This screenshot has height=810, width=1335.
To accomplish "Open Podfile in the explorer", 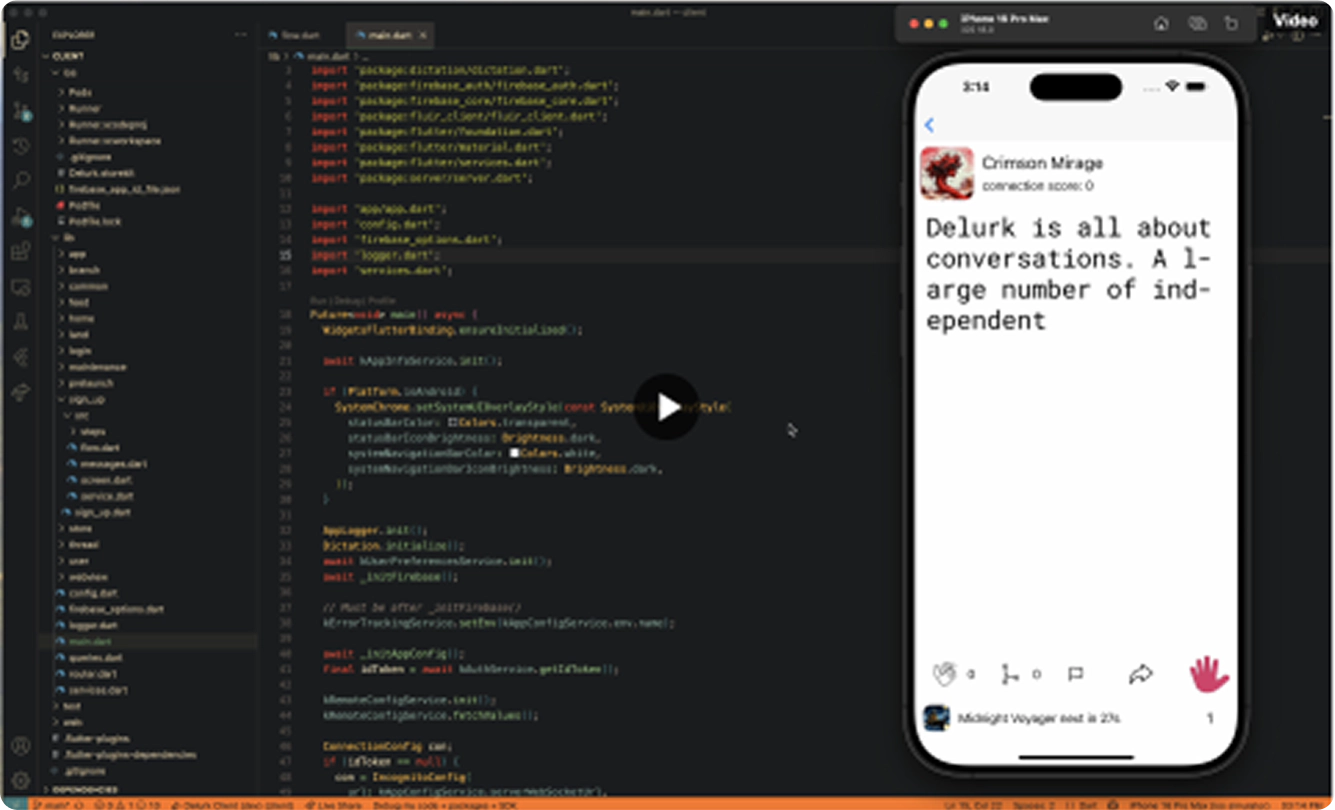I will (x=84, y=205).
